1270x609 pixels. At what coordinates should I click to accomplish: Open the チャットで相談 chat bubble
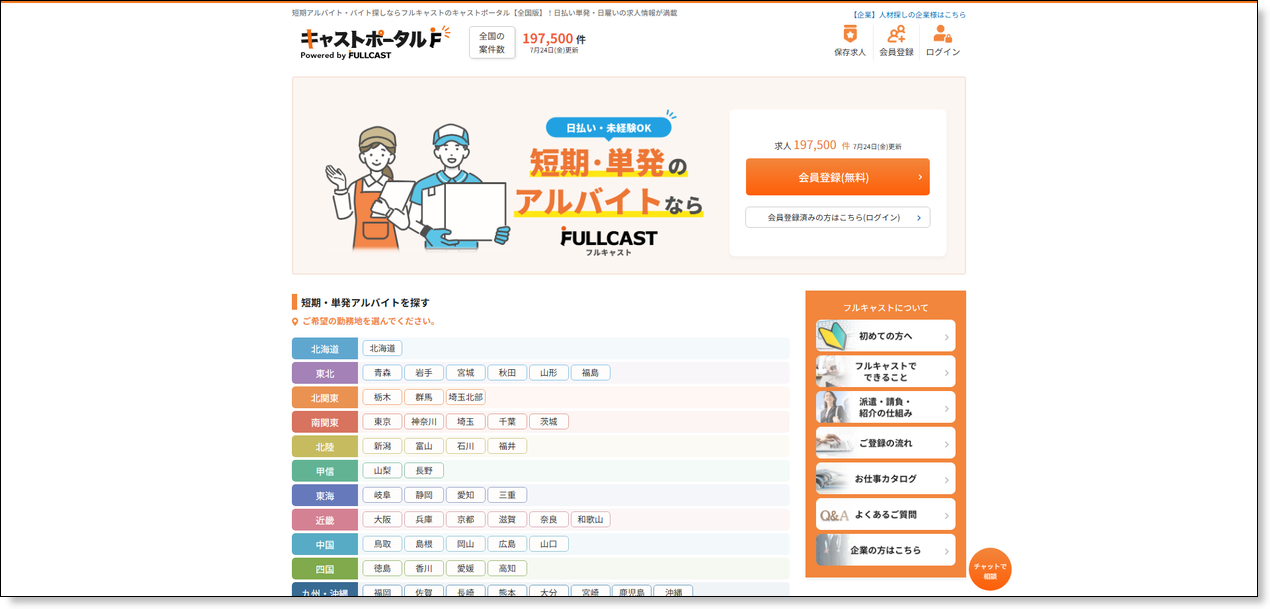coord(990,570)
